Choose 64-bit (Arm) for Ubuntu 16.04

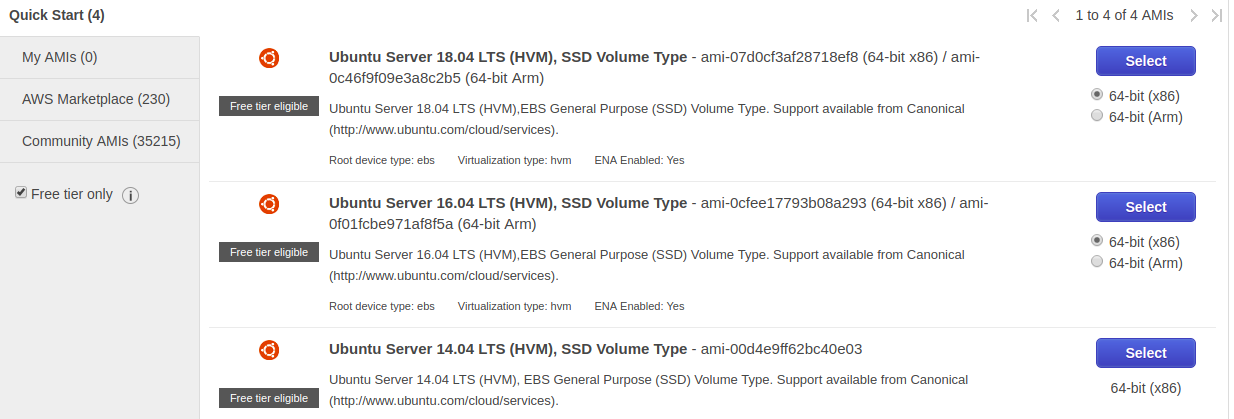(1097, 262)
